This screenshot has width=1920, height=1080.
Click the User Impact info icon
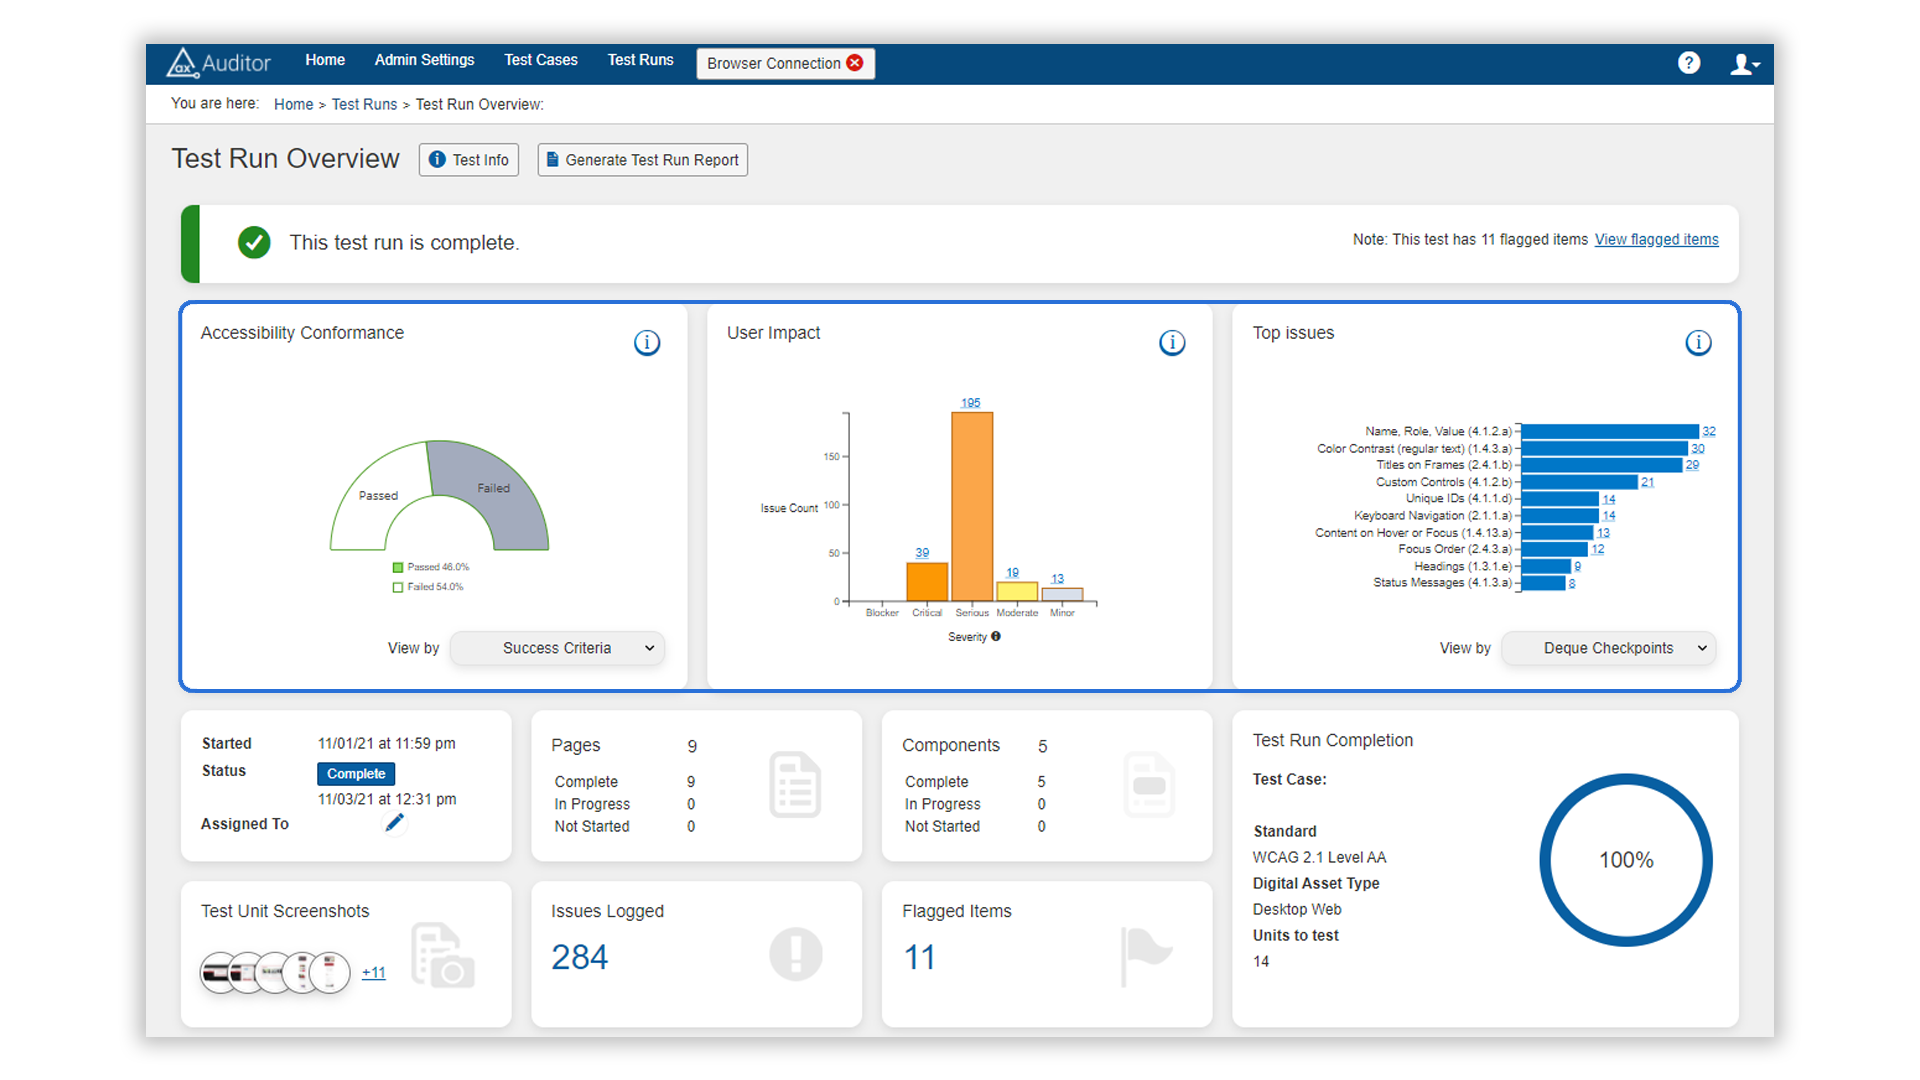[1172, 343]
